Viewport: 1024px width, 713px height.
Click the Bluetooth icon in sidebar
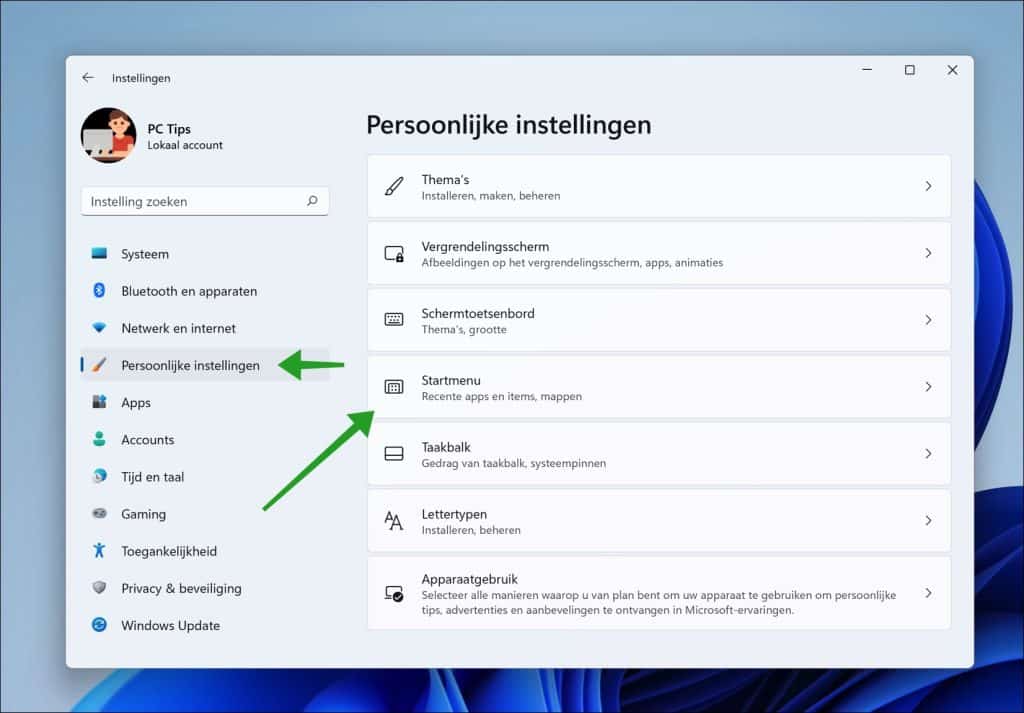coord(99,291)
